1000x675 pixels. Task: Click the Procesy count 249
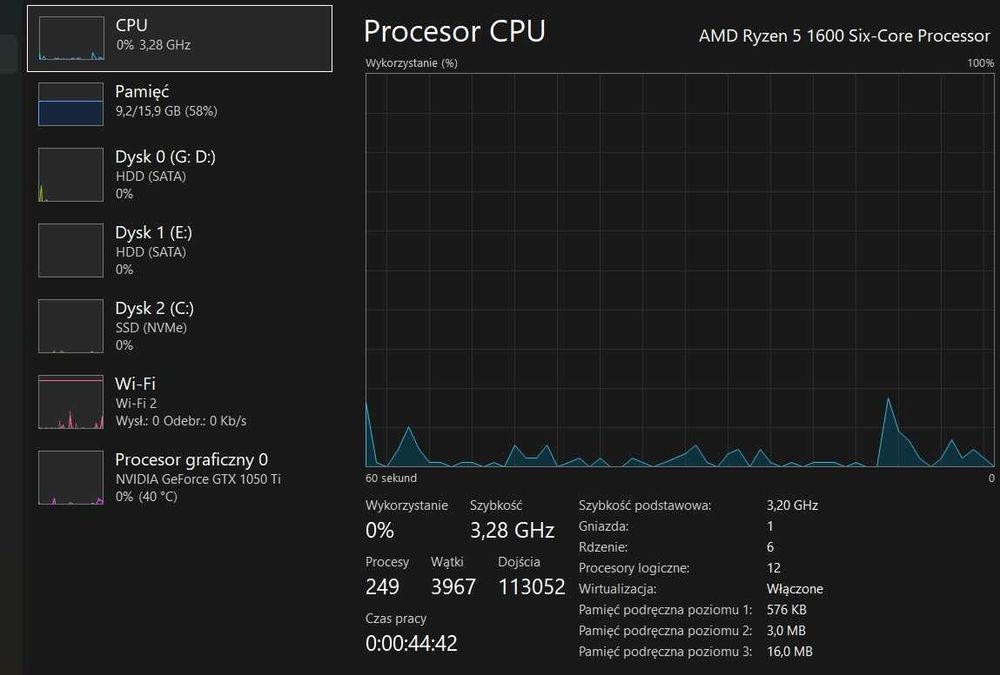click(x=382, y=587)
